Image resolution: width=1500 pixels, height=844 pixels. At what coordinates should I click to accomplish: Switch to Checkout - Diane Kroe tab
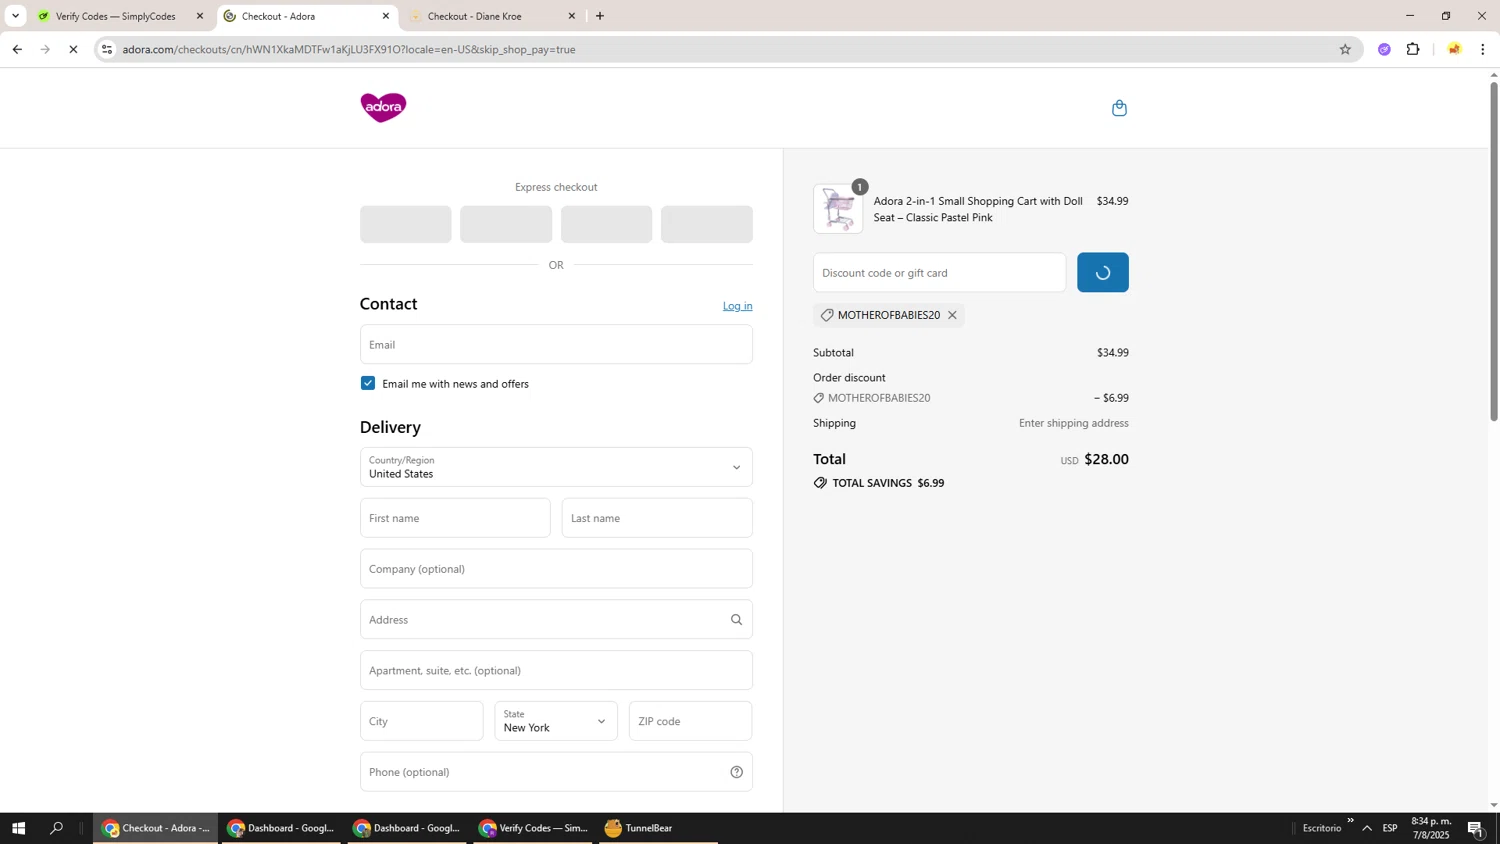click(x=492, y=16)
